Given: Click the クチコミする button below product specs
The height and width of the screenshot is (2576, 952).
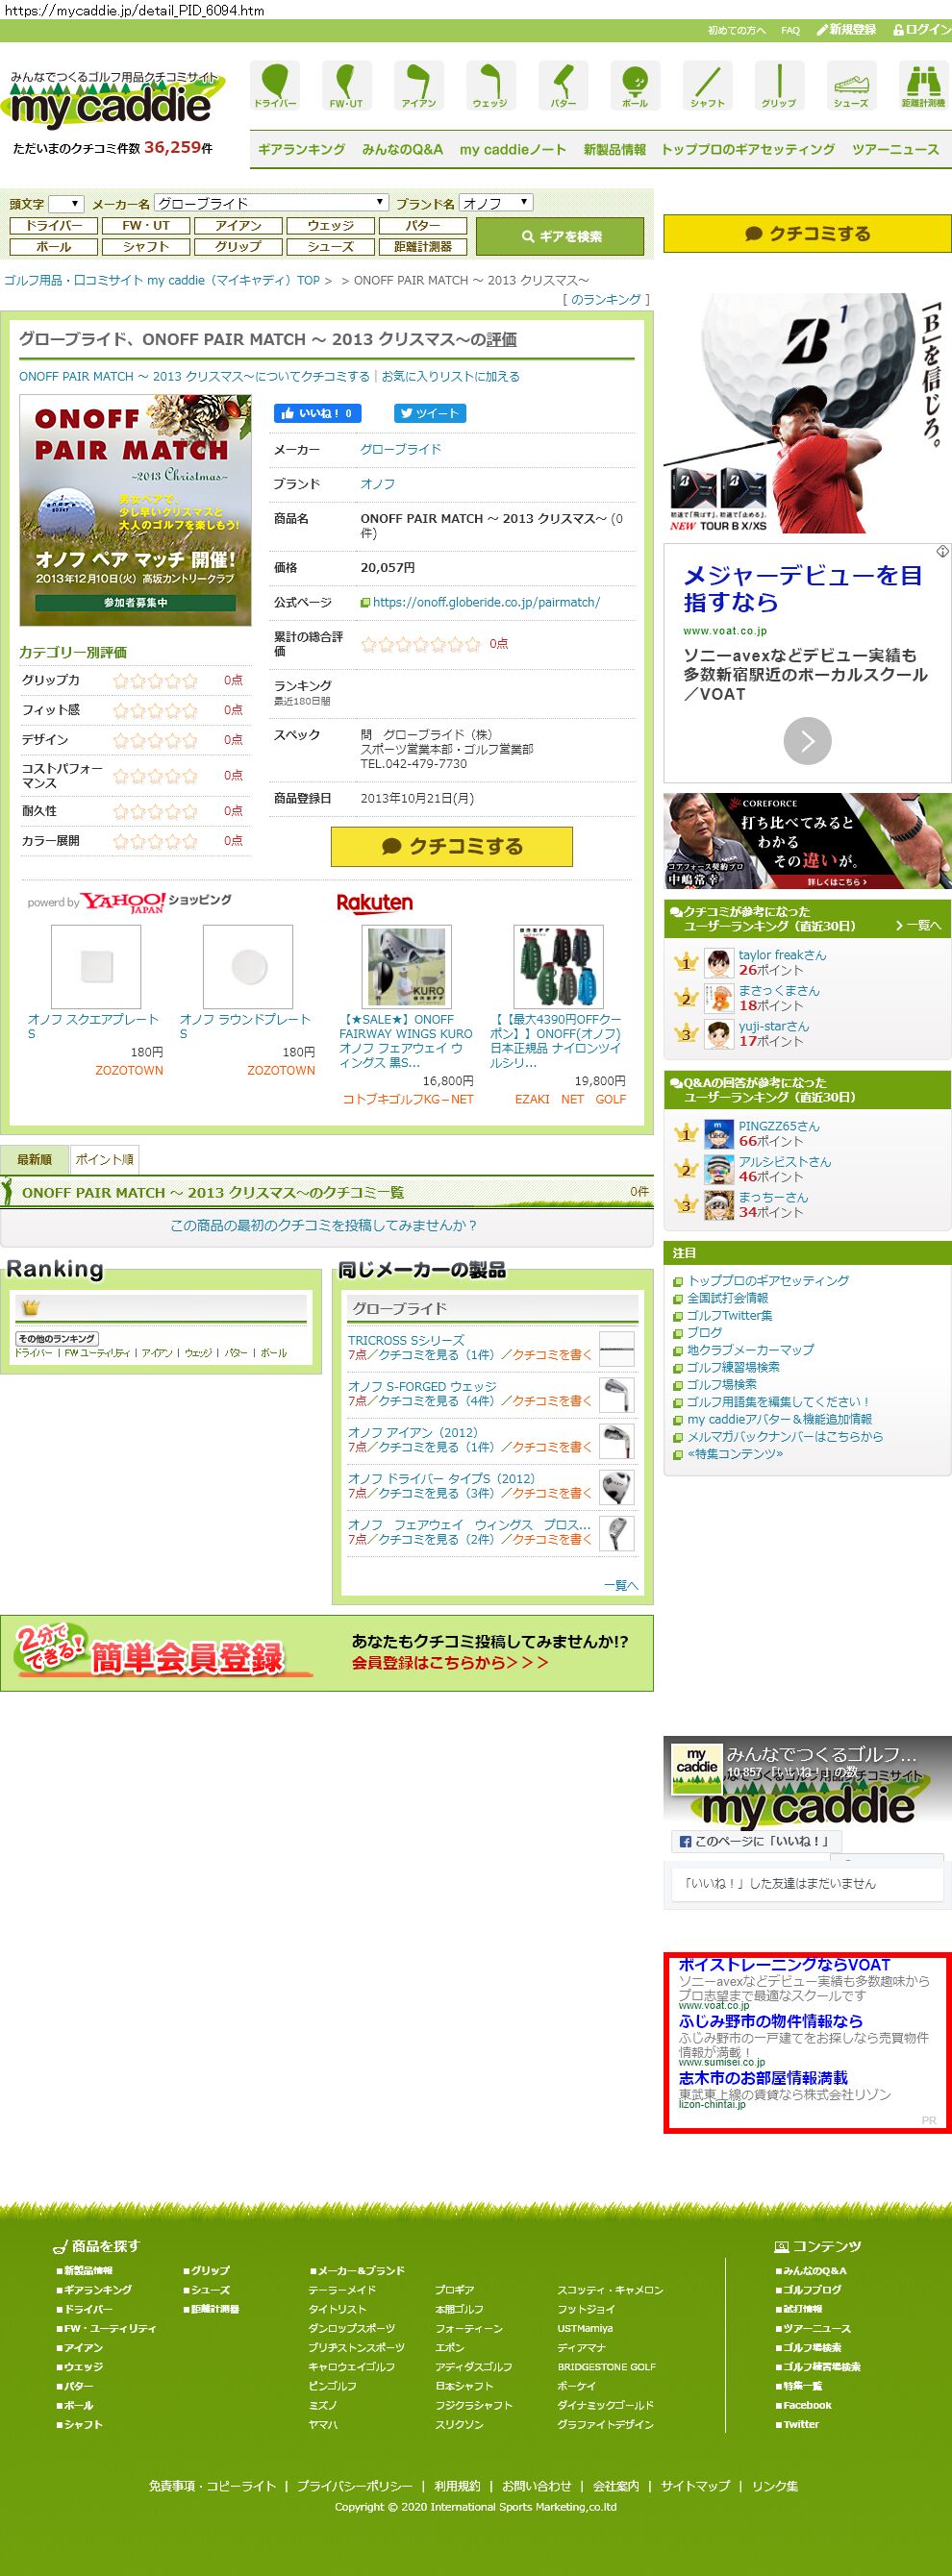Looking at the screenshot, I should 452,846.
